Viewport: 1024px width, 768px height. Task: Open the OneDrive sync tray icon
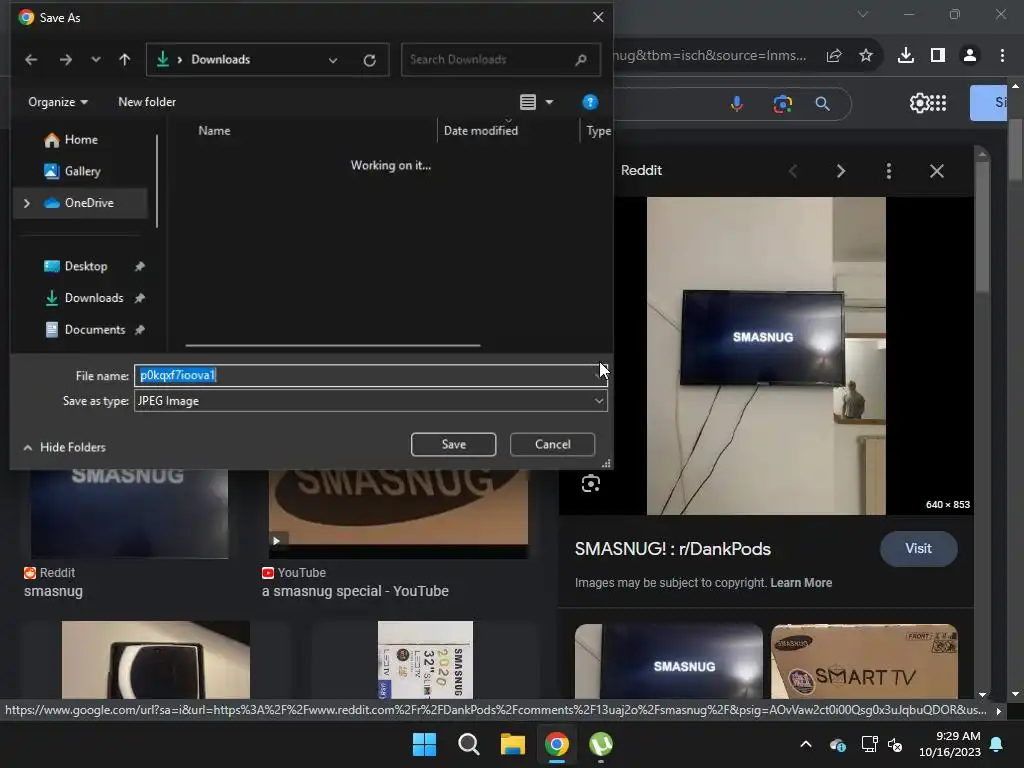838,744
